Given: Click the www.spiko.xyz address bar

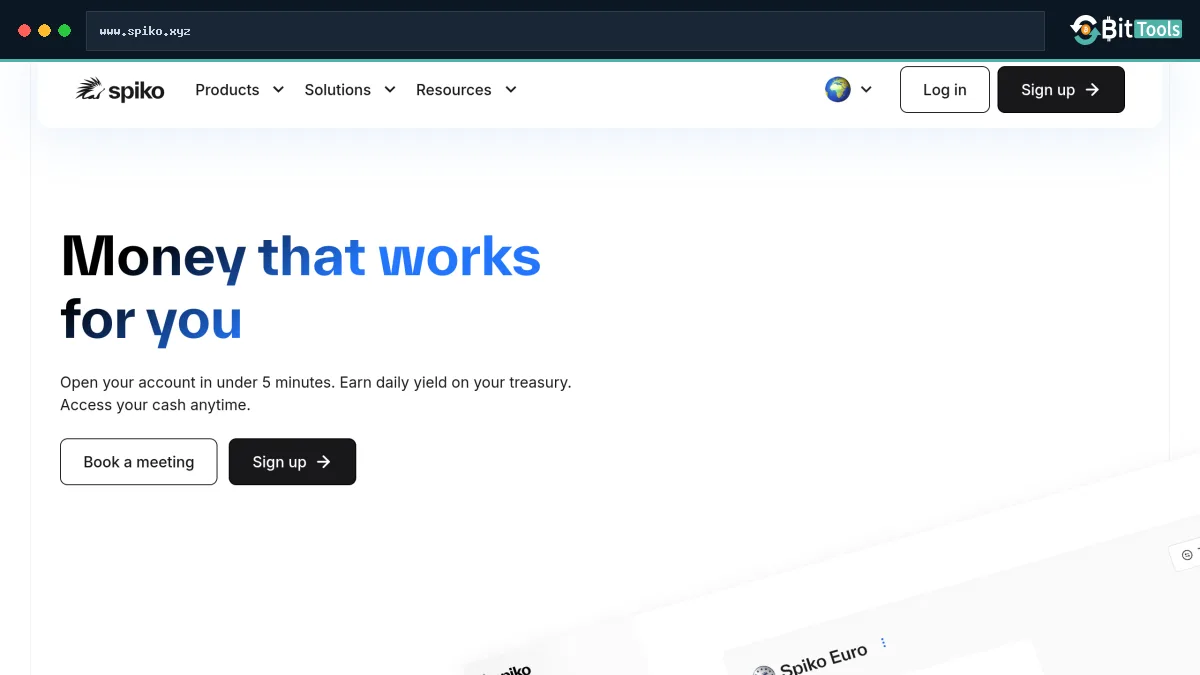Looking at the screenshot, I should pyautogui.click(x=565, y=31).
